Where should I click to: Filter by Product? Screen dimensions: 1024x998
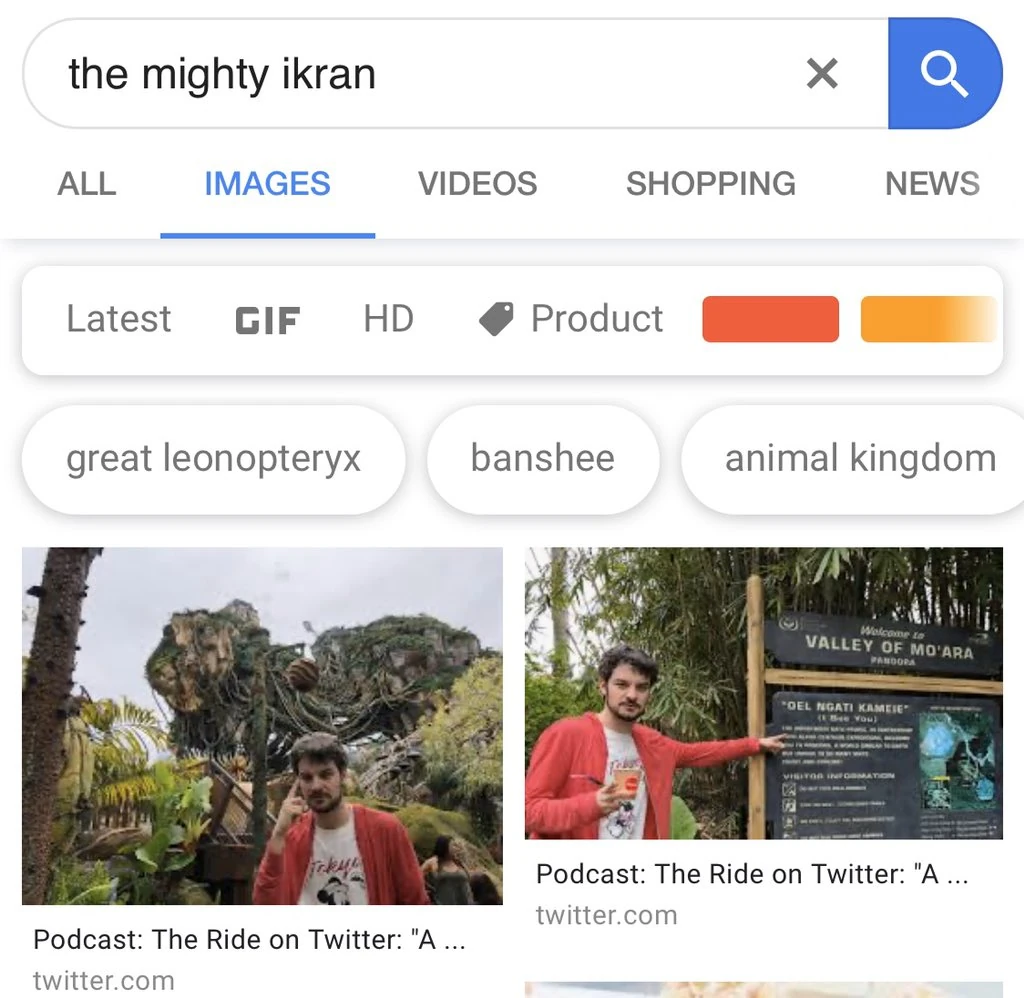[x=597, y=319]
